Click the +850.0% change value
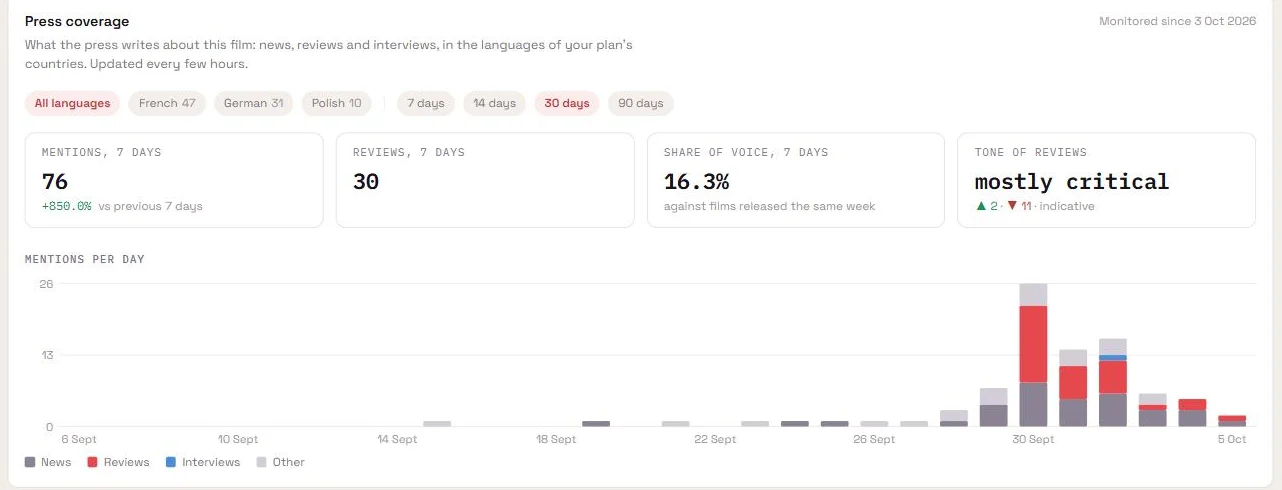The width and height of the screenshot is (1282, 490). [x=66, y=206]
